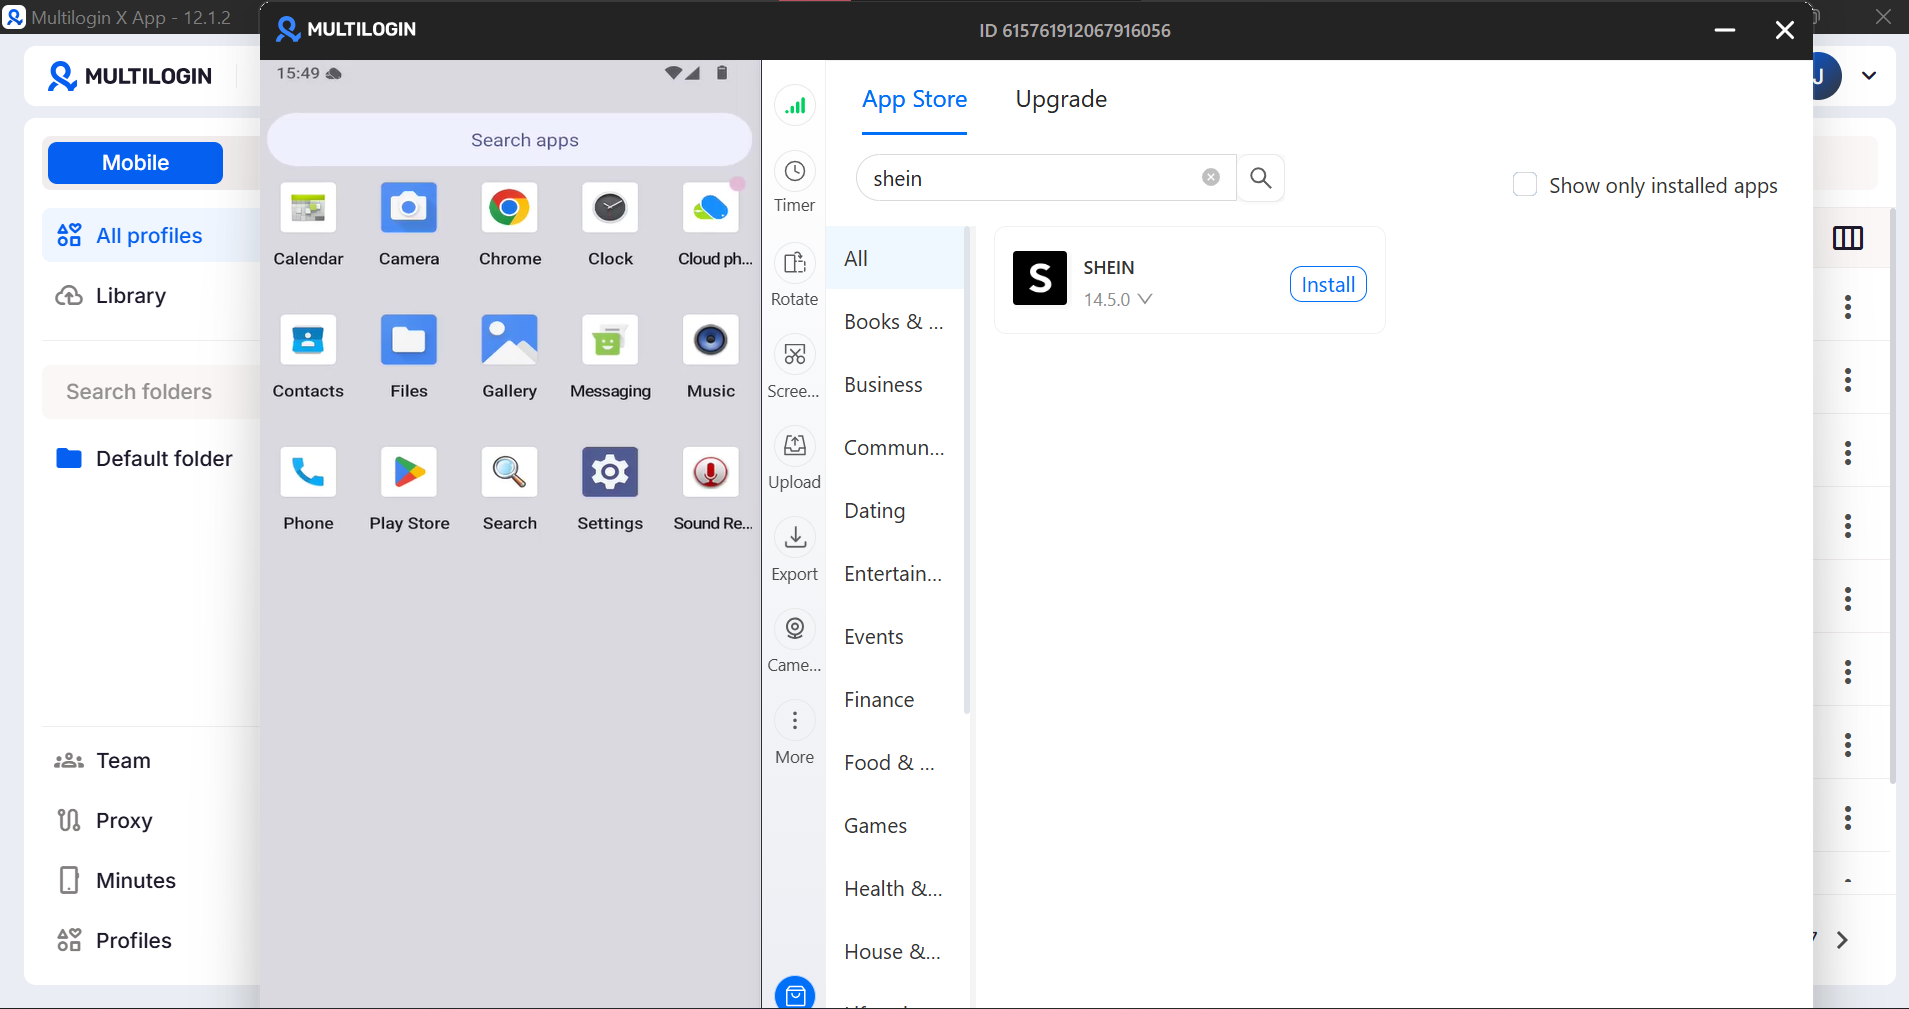This screenshot has width=1909, height=1009.
Task: Open the Play Store app
Action: 409,473
